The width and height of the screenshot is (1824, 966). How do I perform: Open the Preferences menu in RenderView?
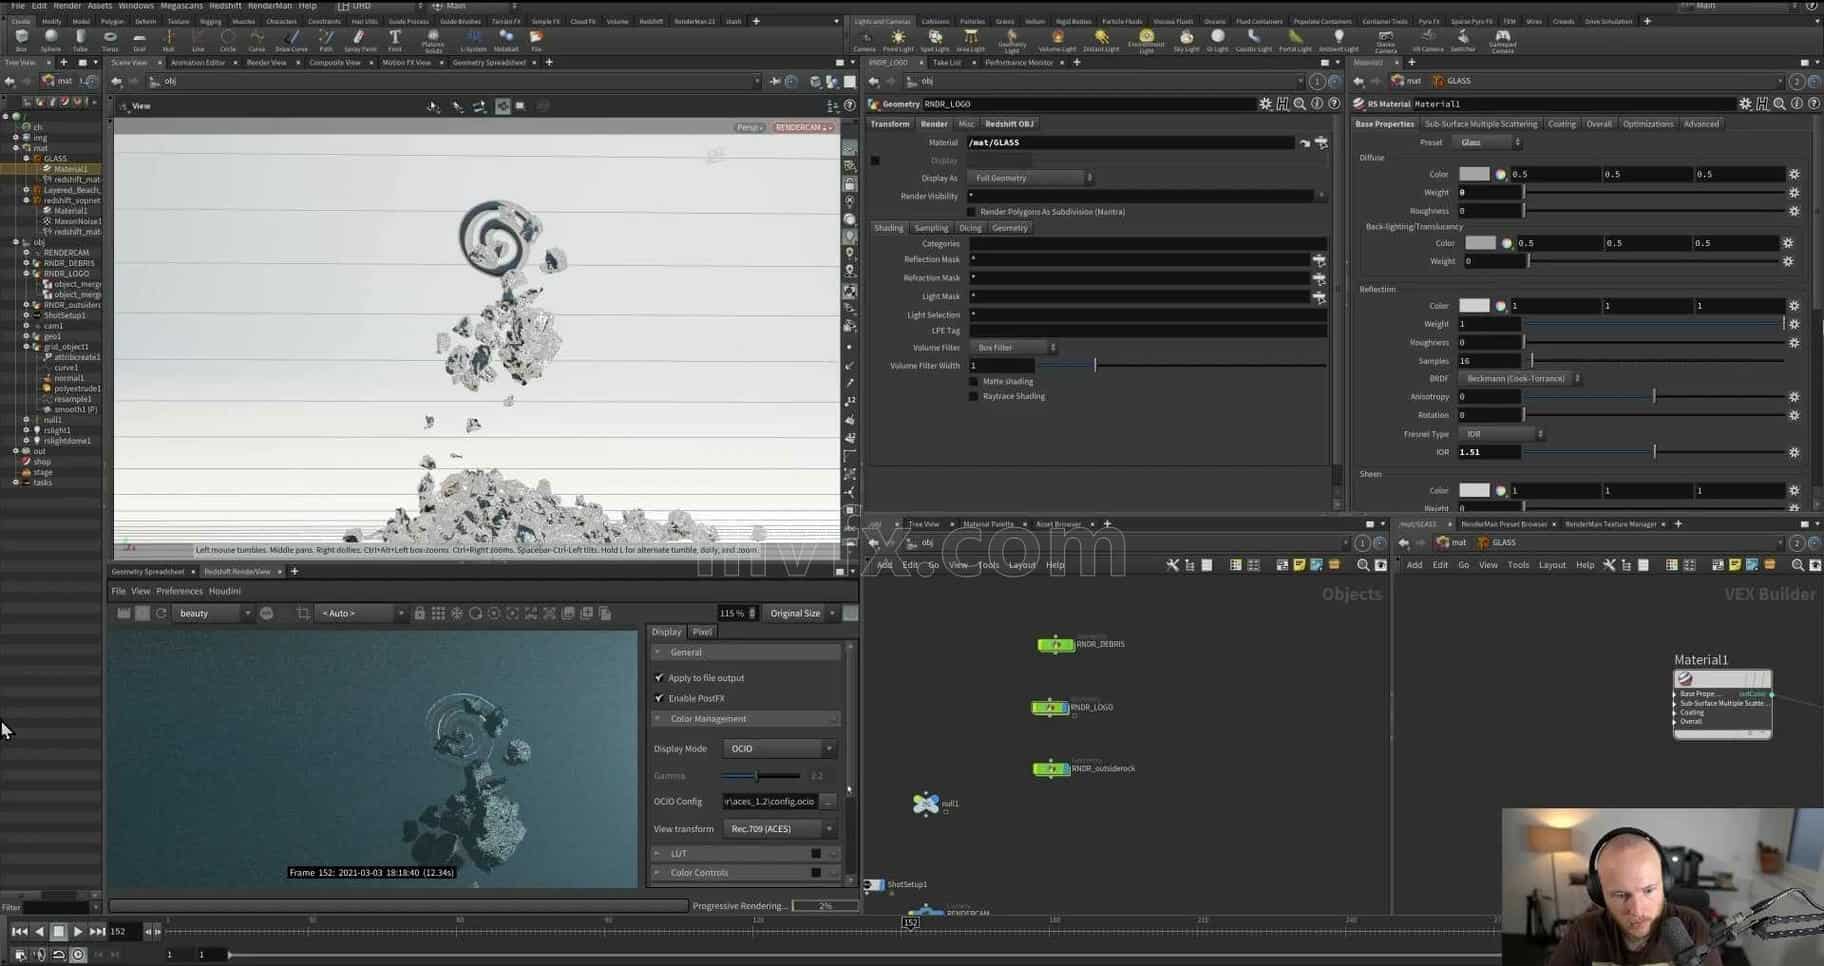tap(179, 591)
